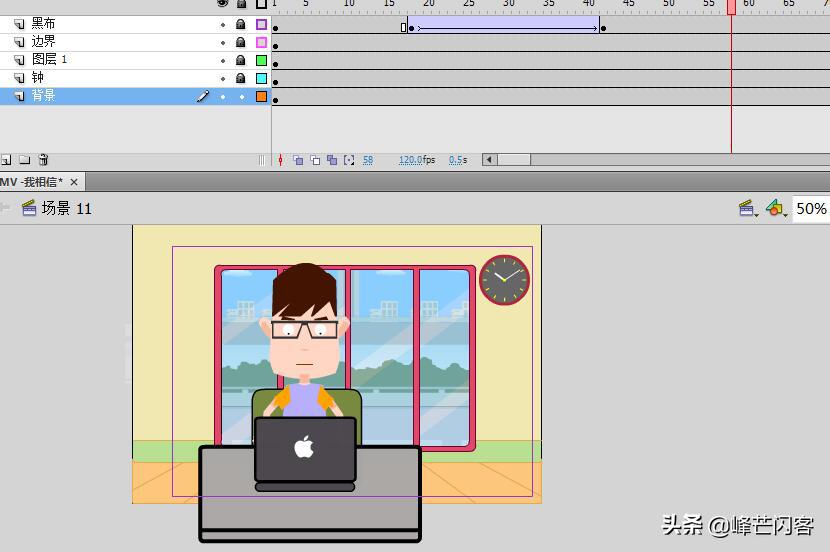Select the wall clock on the stage
Screen dimensions: 830x552
(x=504, y=280)
